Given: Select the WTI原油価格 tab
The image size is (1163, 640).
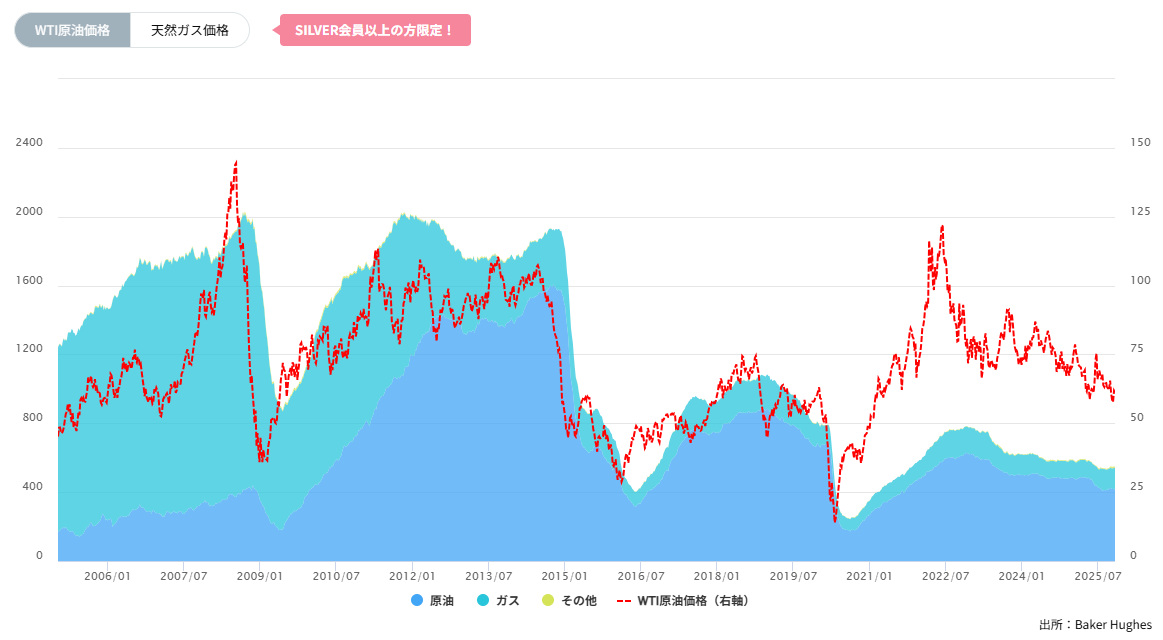Looking at the screenshot, I should pos(70,30).
